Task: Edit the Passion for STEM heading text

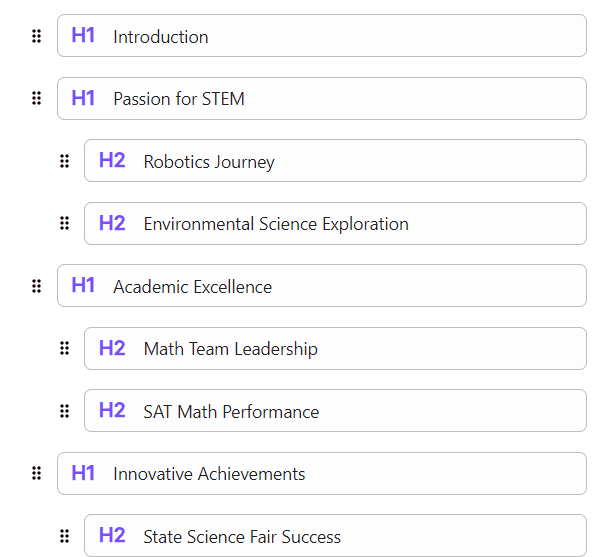Action: tap(179, 99)
